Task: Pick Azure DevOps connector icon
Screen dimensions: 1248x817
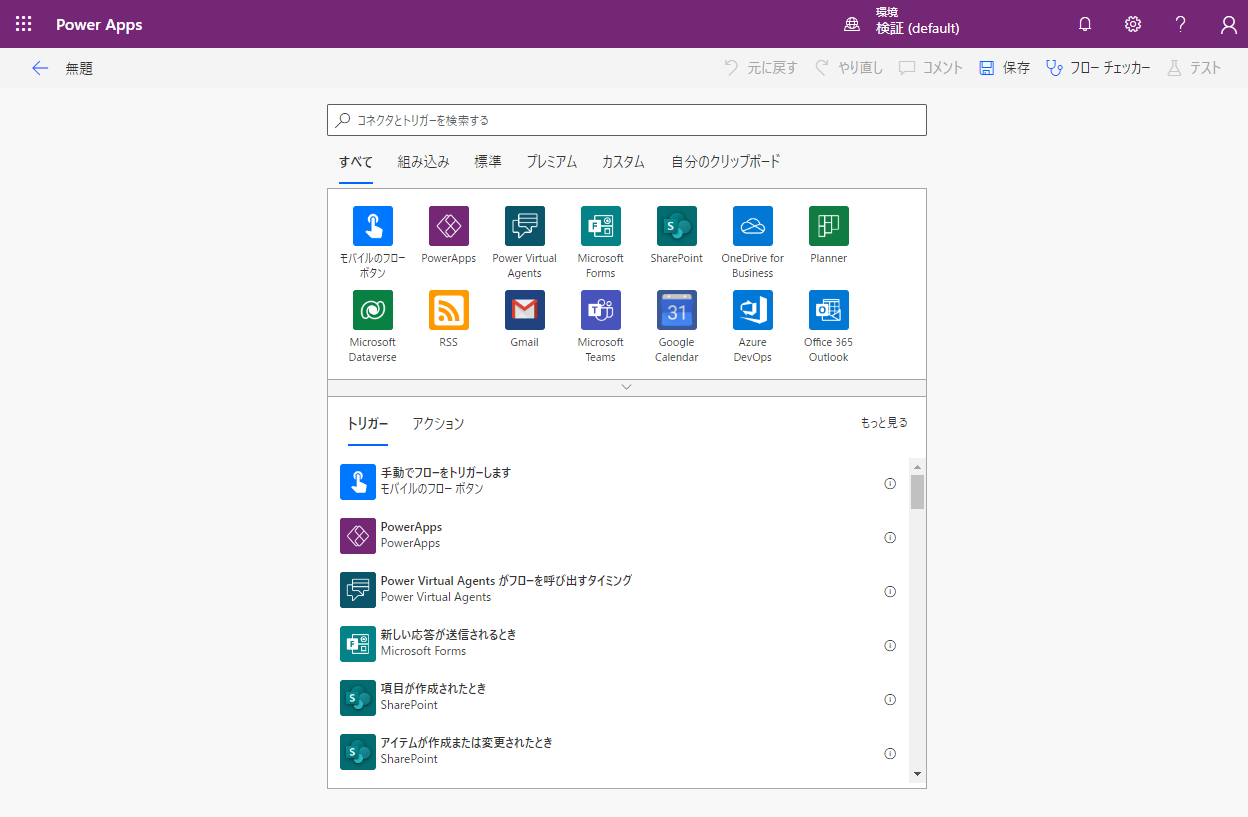Action: pos(753,310)
